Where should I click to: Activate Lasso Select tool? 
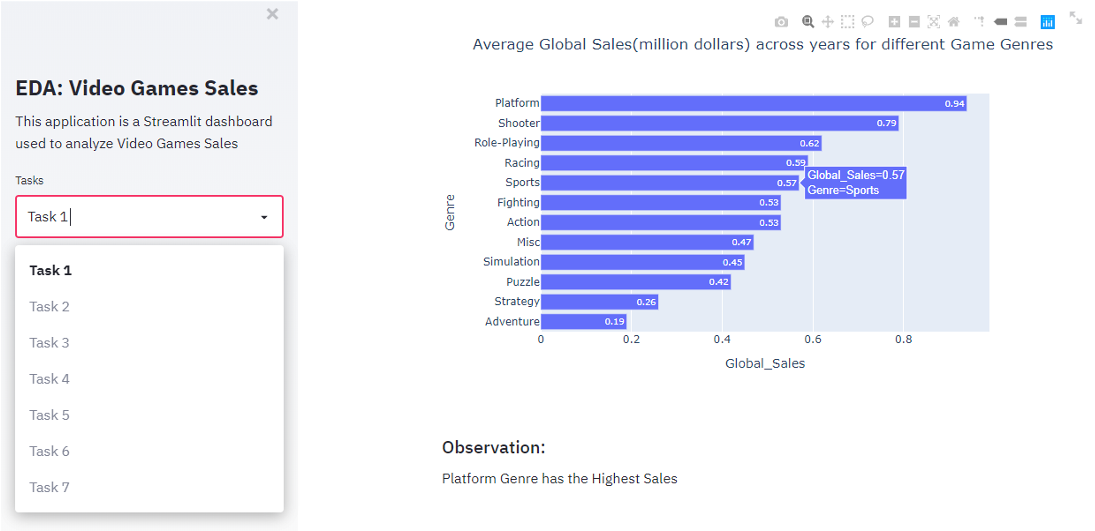(868, 22)
